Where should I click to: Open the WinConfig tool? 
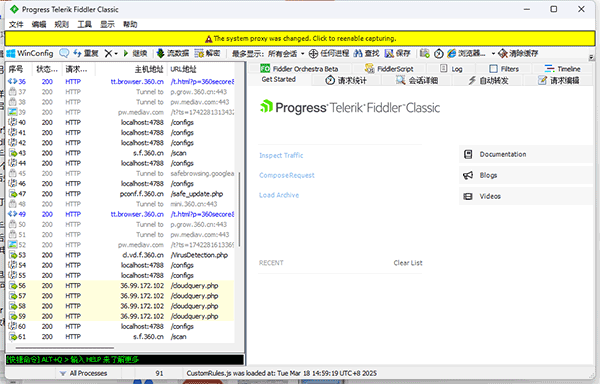pos(30,53)
